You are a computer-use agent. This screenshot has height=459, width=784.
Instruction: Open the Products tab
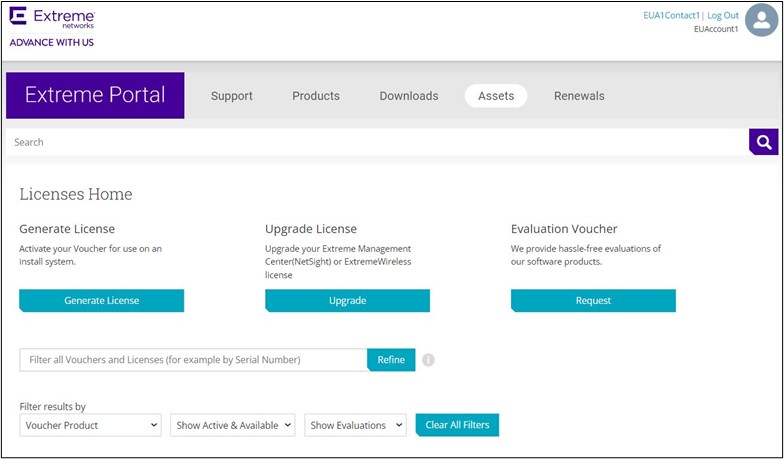(316, 96)
